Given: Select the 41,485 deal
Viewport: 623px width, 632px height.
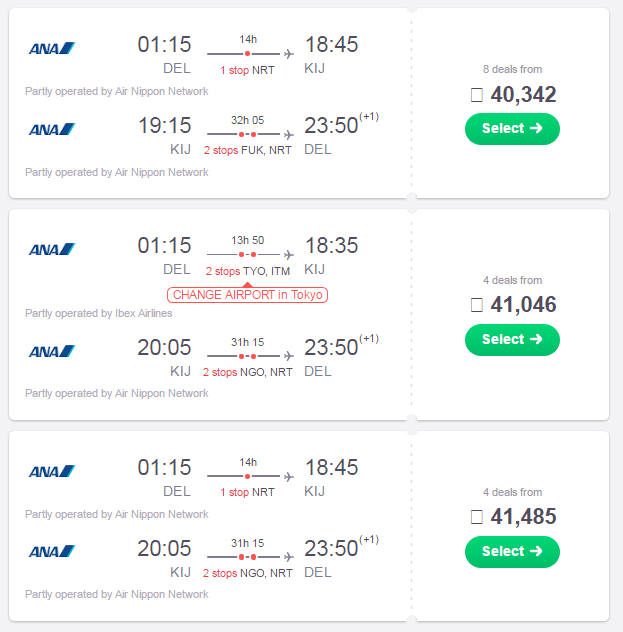Looking at the screenshot, I should (x=512, y=551).
